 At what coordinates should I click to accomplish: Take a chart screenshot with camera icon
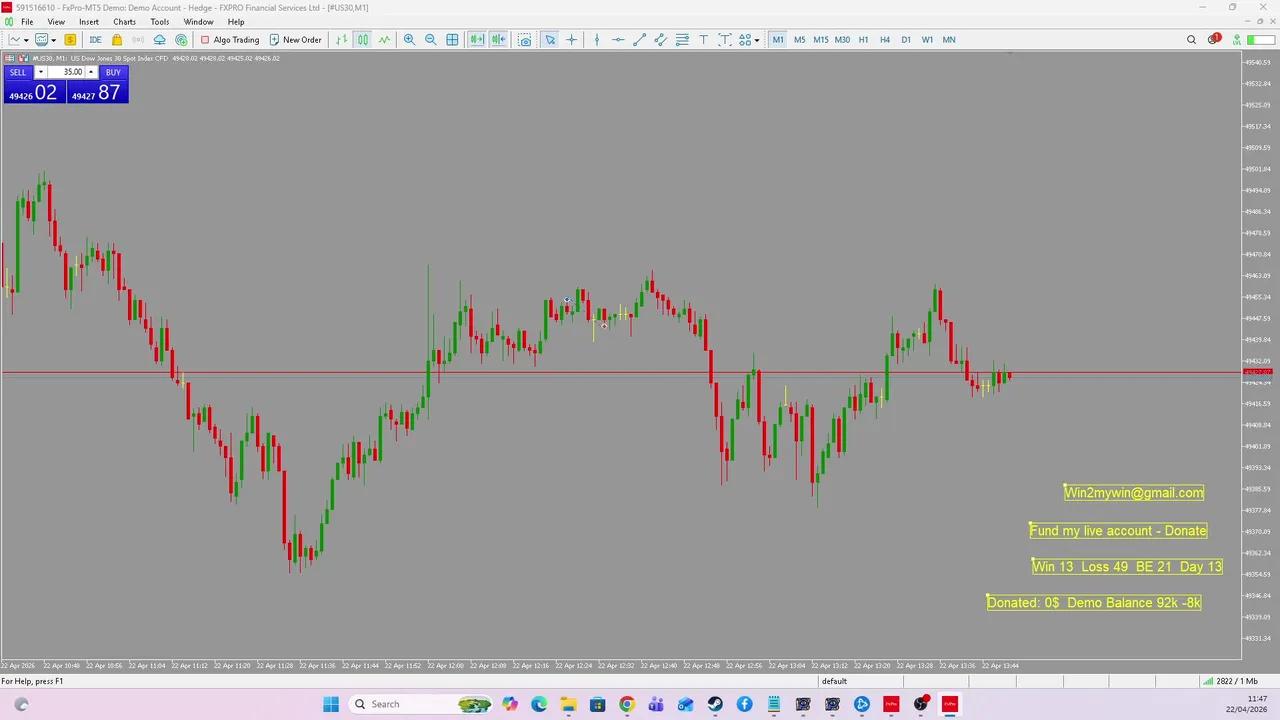524,40
